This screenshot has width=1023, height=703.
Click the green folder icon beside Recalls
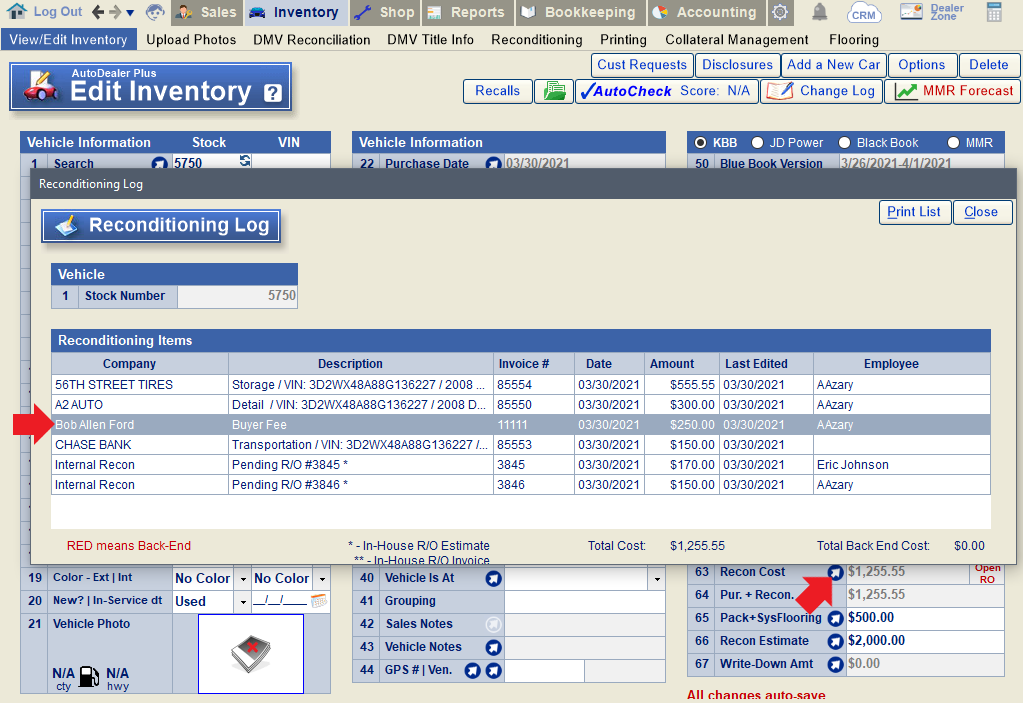tap(553, 91)
